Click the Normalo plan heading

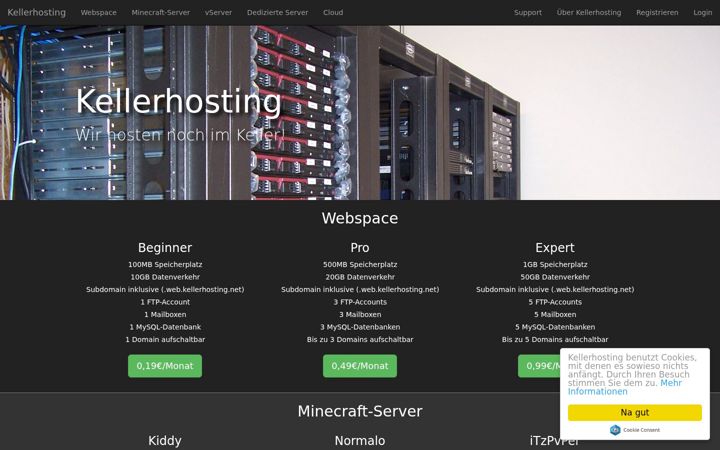(x=360, y=441)
